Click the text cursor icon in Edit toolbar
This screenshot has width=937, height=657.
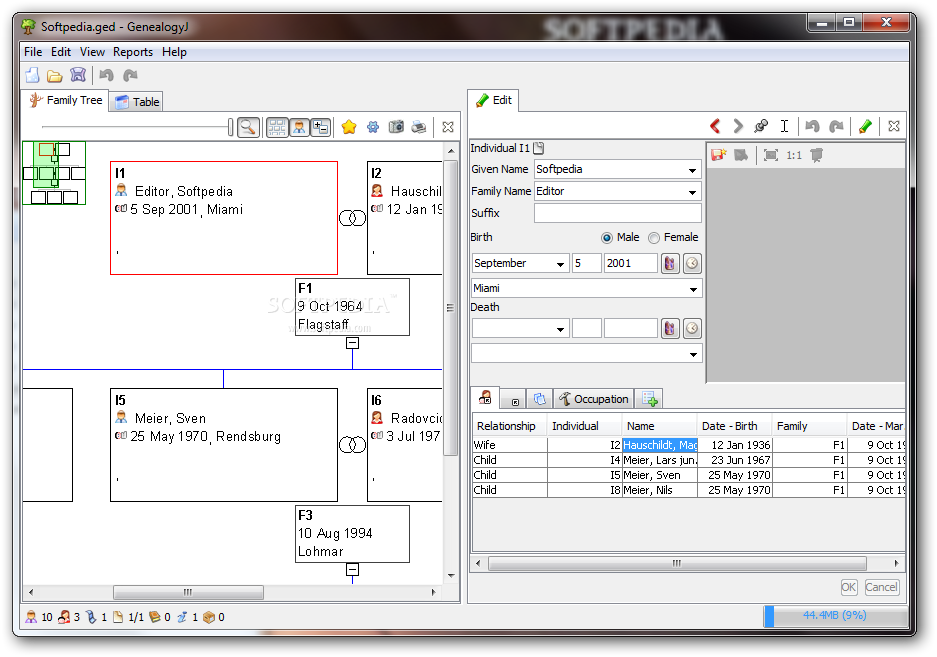coord(784,126)
